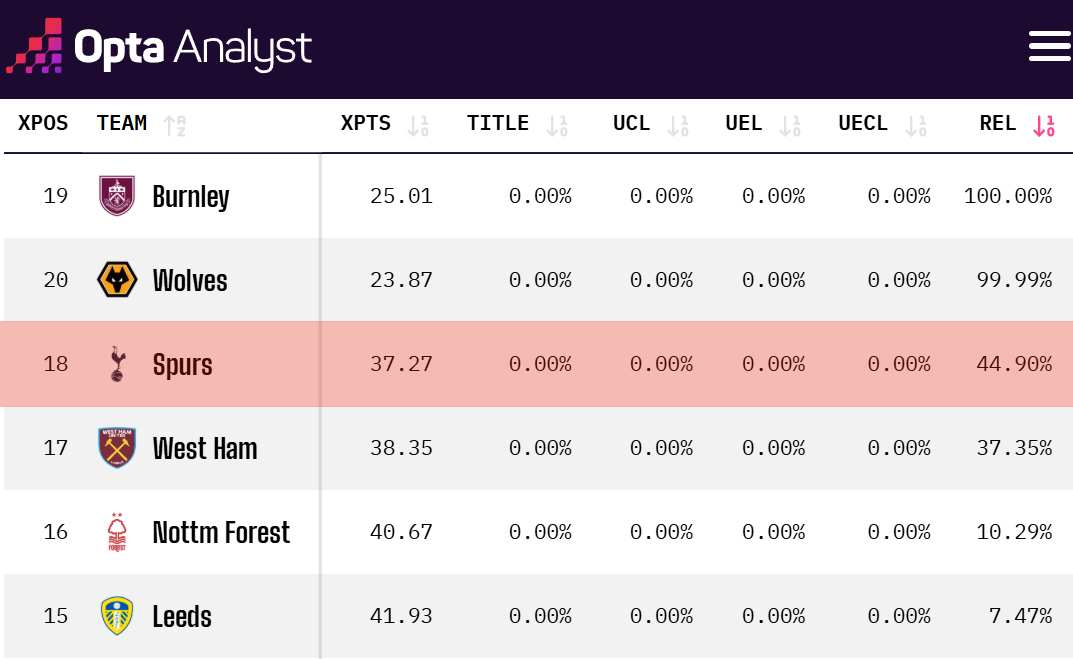Click the XPOS column header
This screenshot has height=659, width=1073.
43,123
